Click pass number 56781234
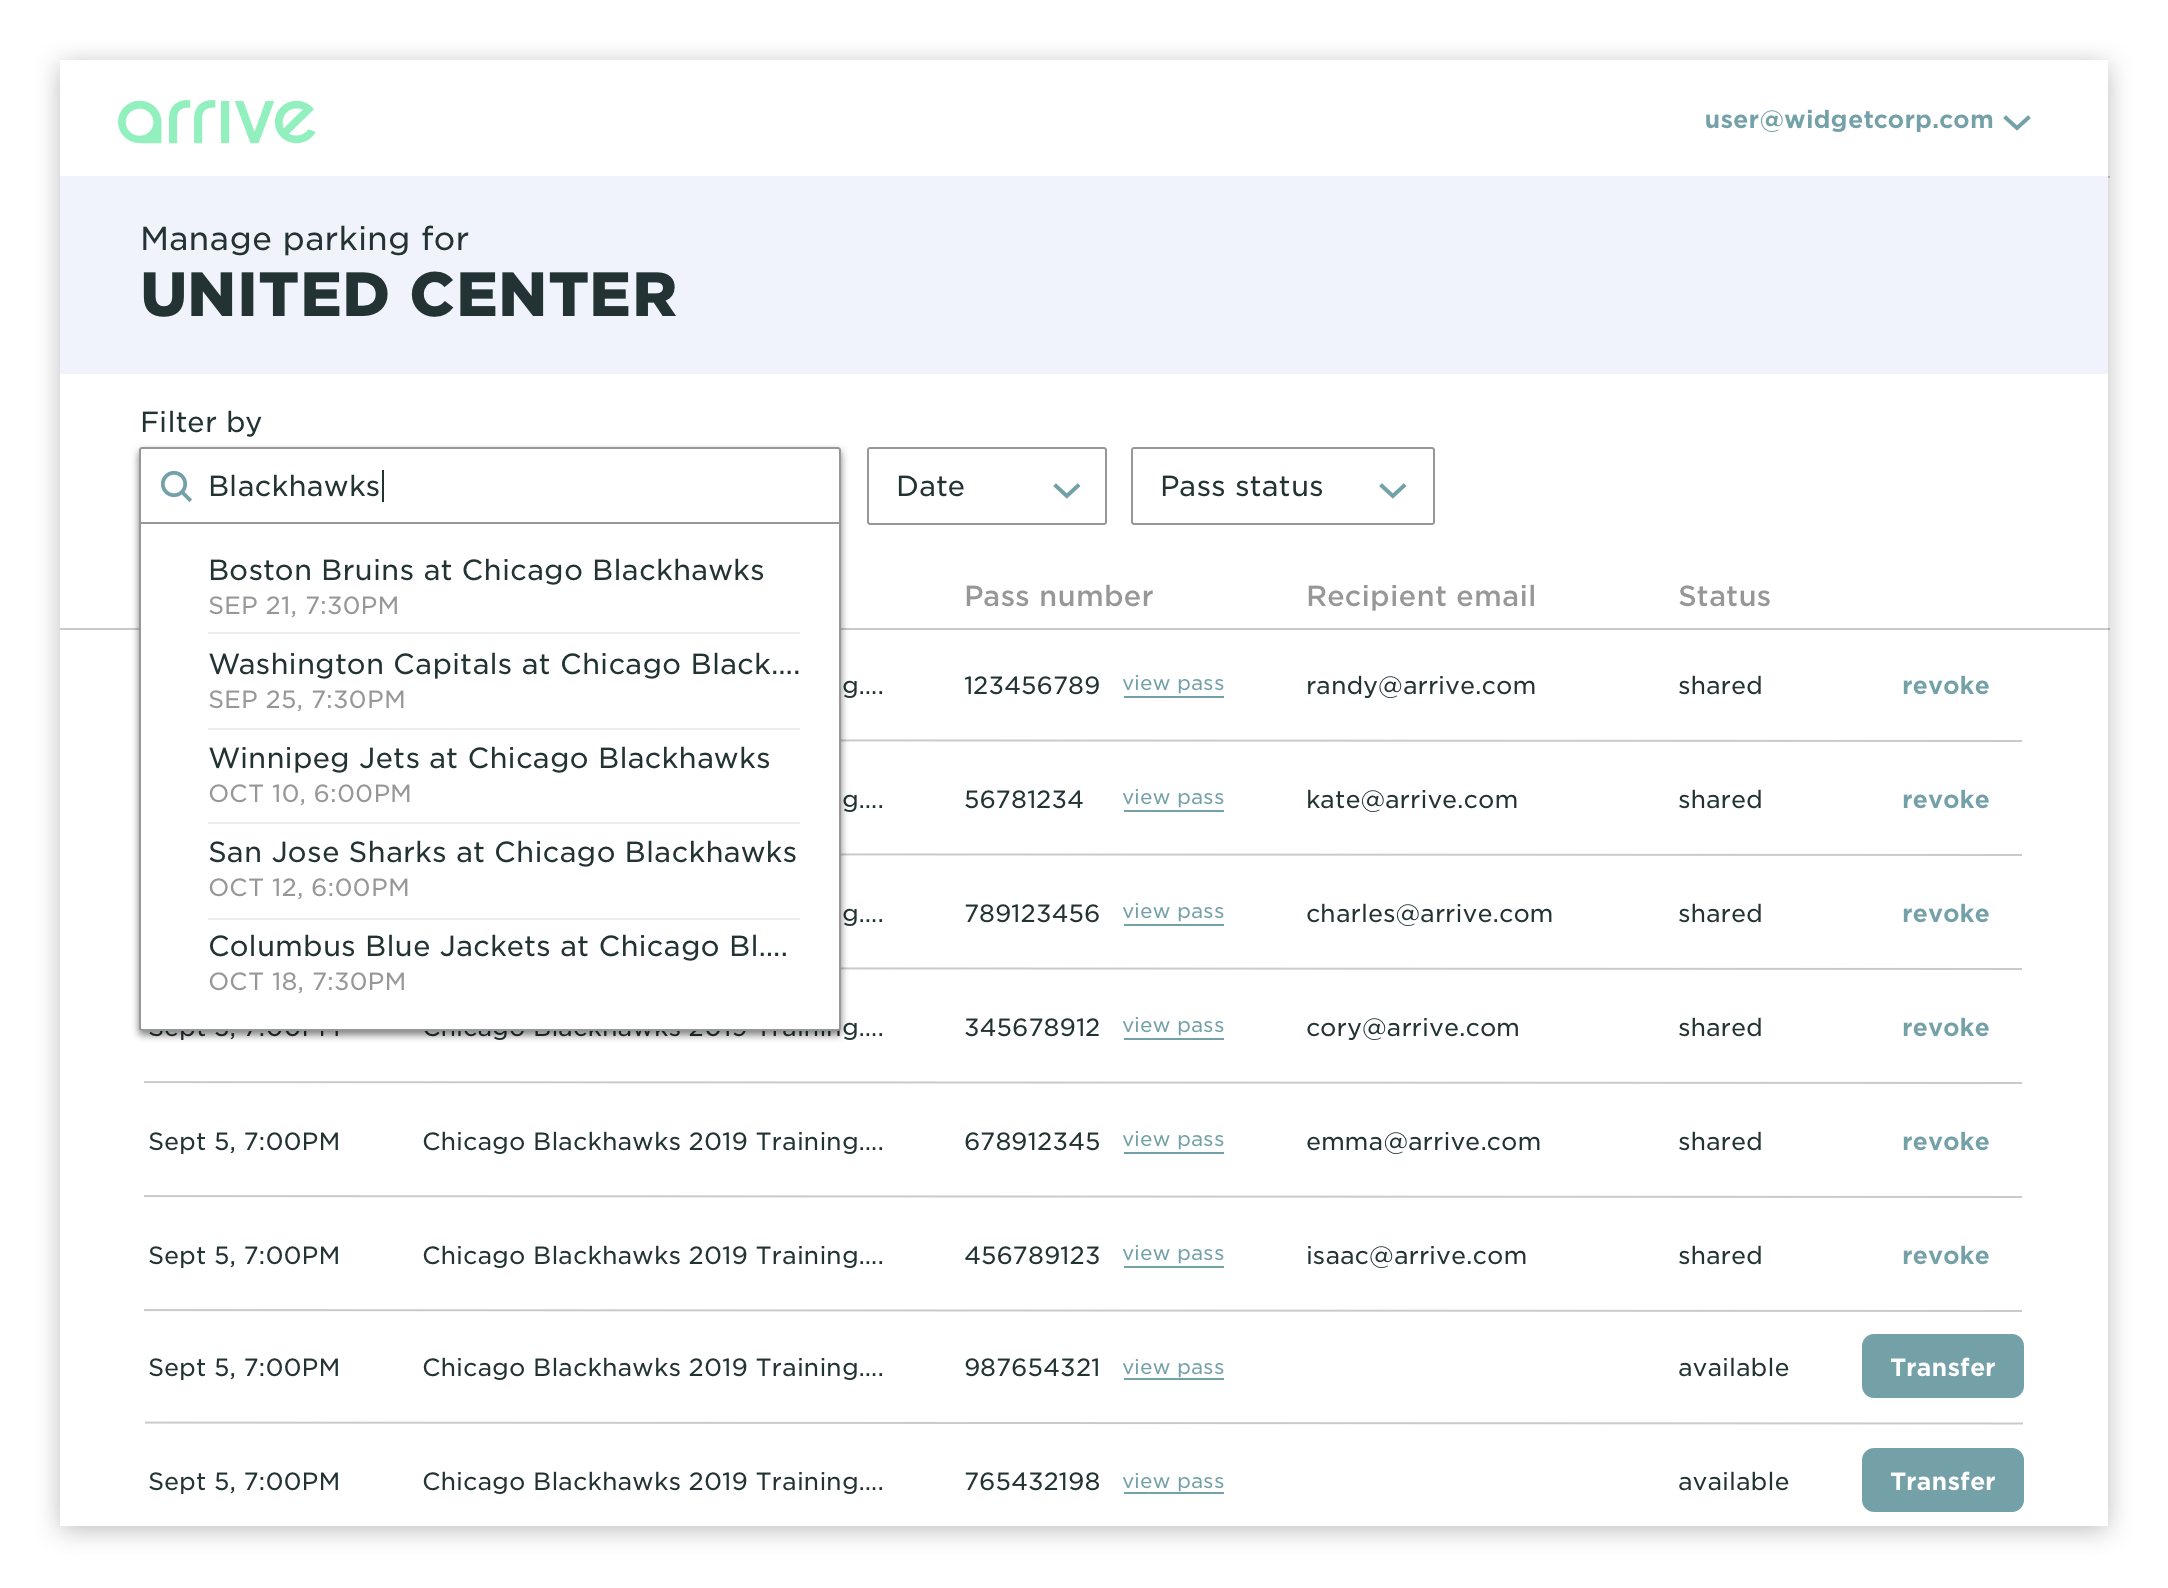The height and width of the screenshot is (1588, 2168). click(x=1023, y=800)
